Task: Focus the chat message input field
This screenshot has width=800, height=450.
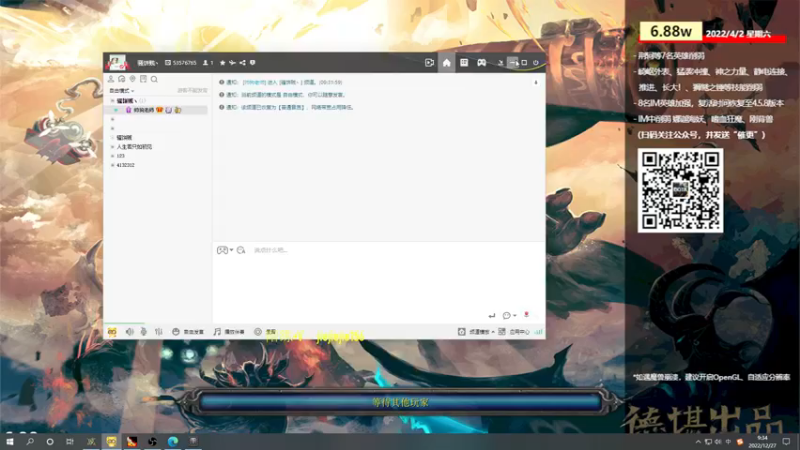Action: tap(379, 281)
